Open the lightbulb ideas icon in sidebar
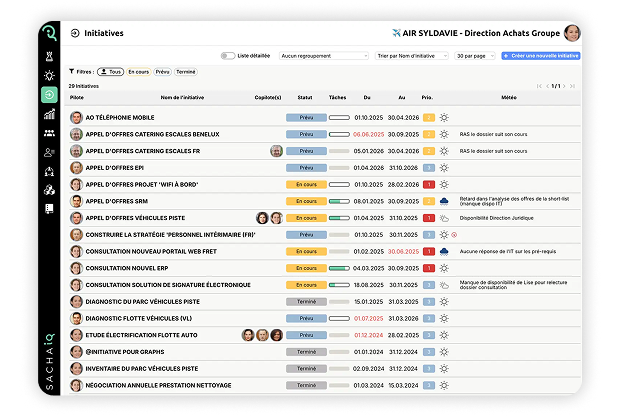 coord(49,75)
